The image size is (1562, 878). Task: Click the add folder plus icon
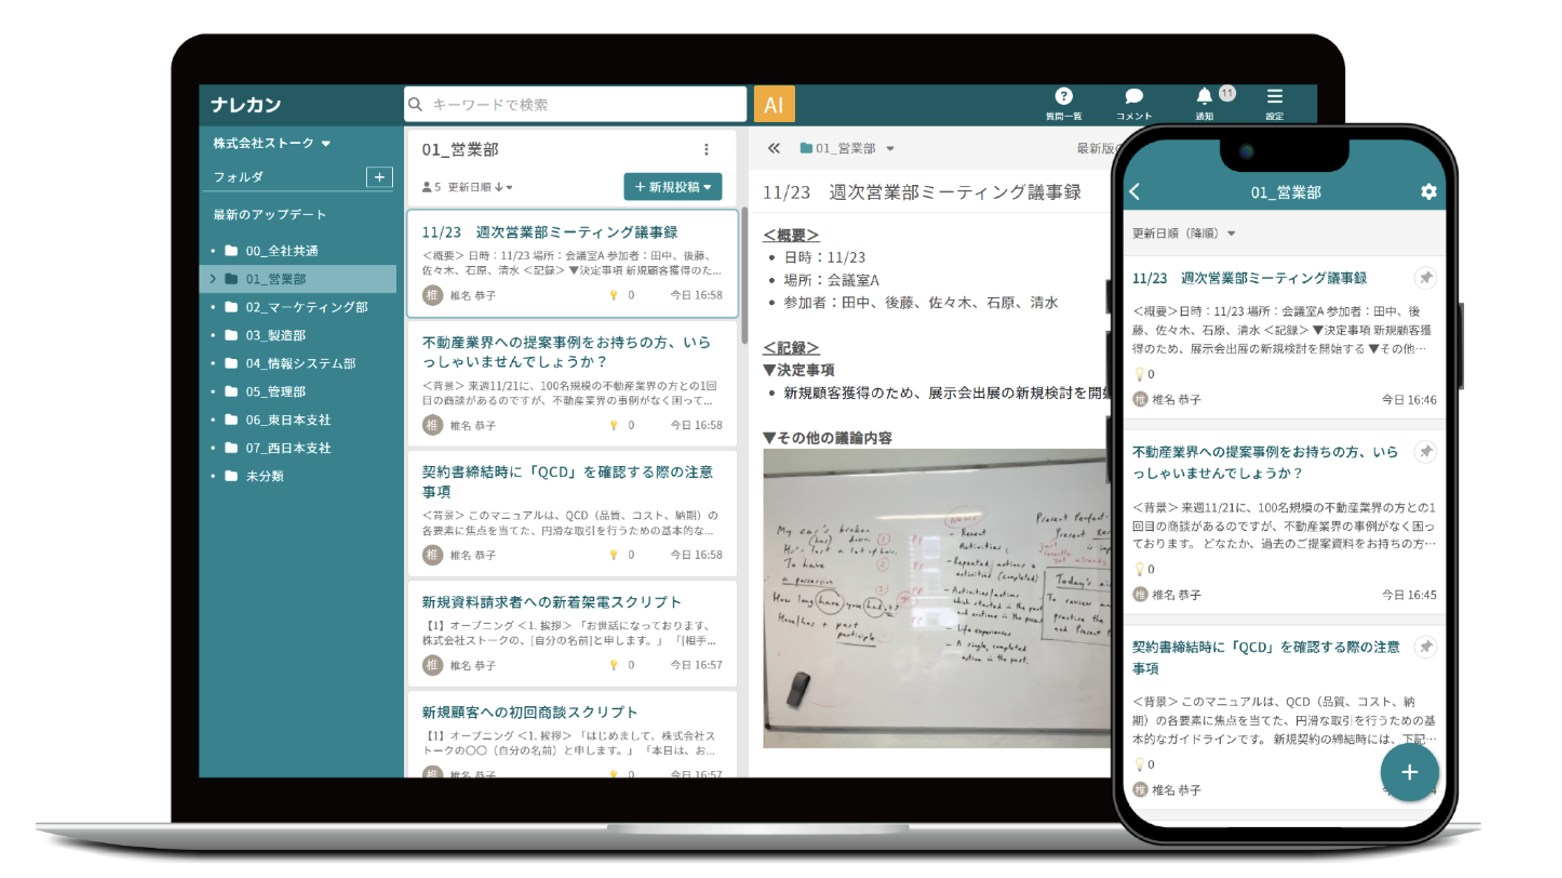(x=379, y=177)
